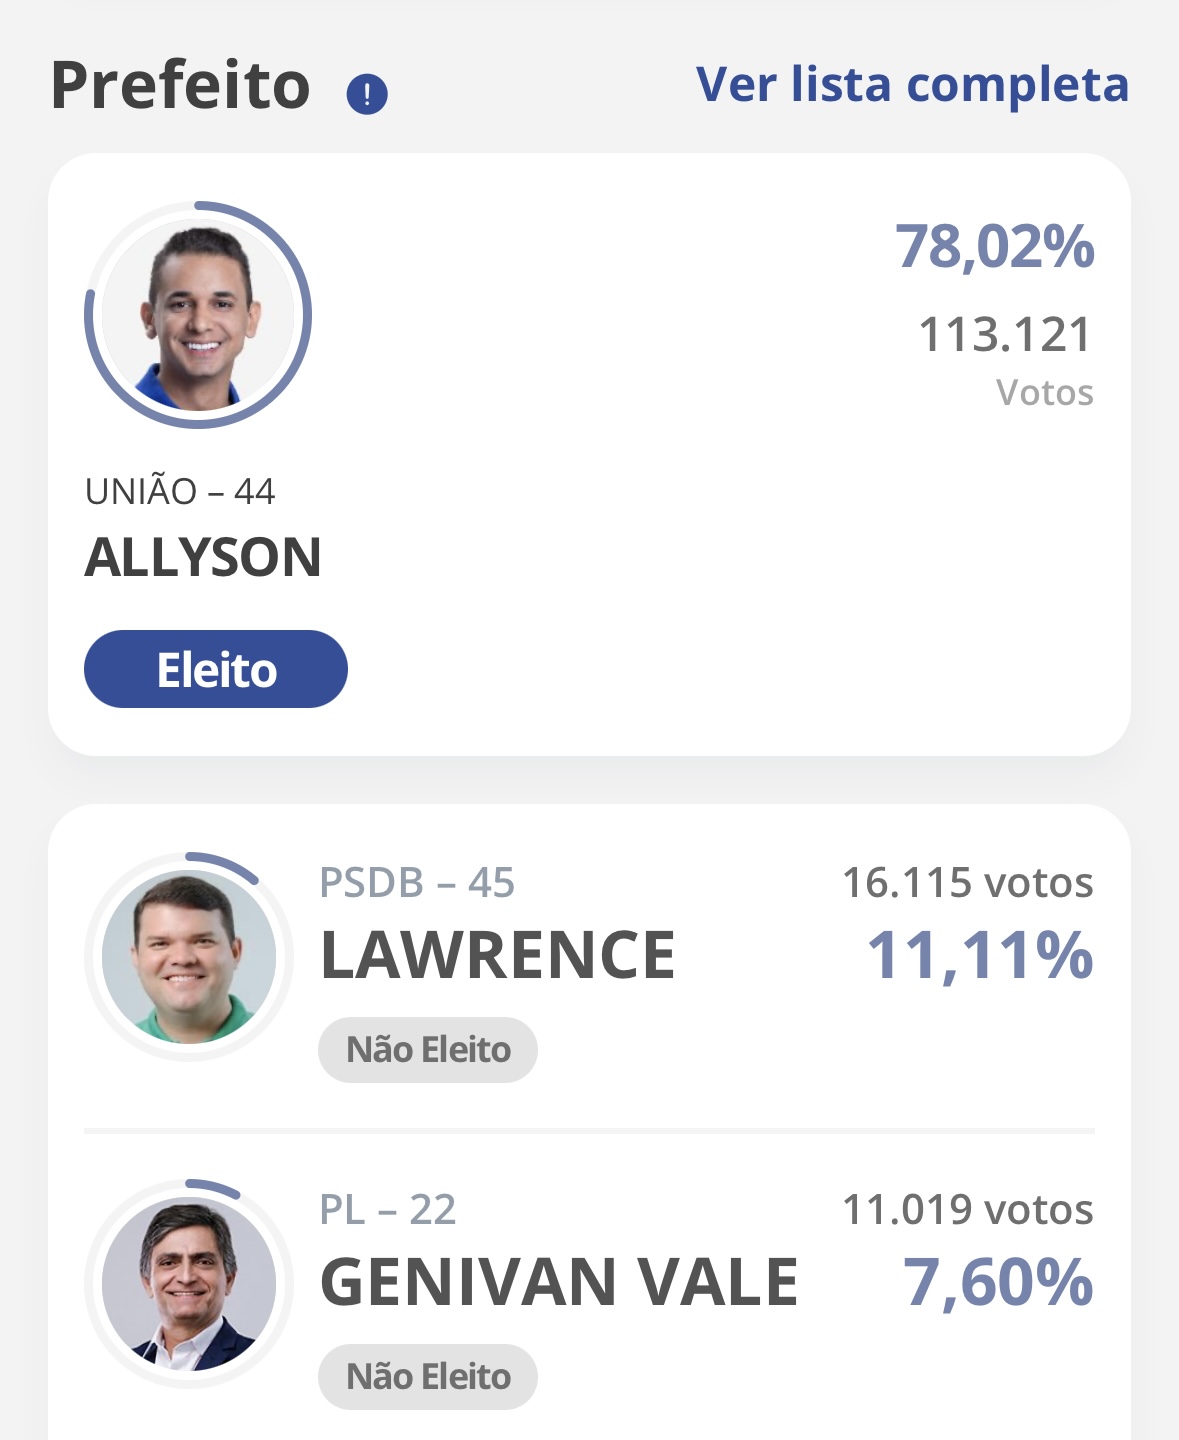
Task: Click the 78,02% vote percentage
Action: pyautogui.click(x=995, y=247)
